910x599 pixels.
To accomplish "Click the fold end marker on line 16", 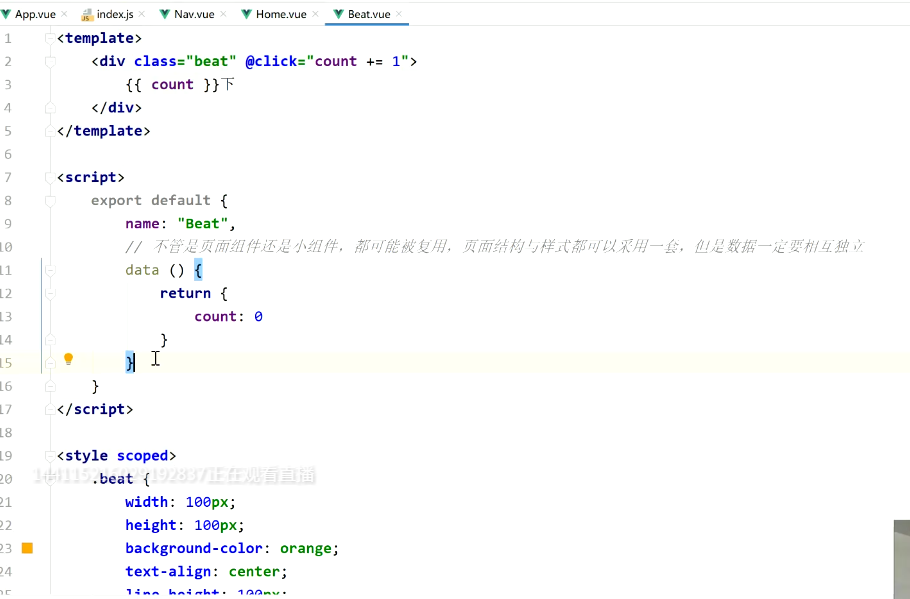I will click(50, 387).
